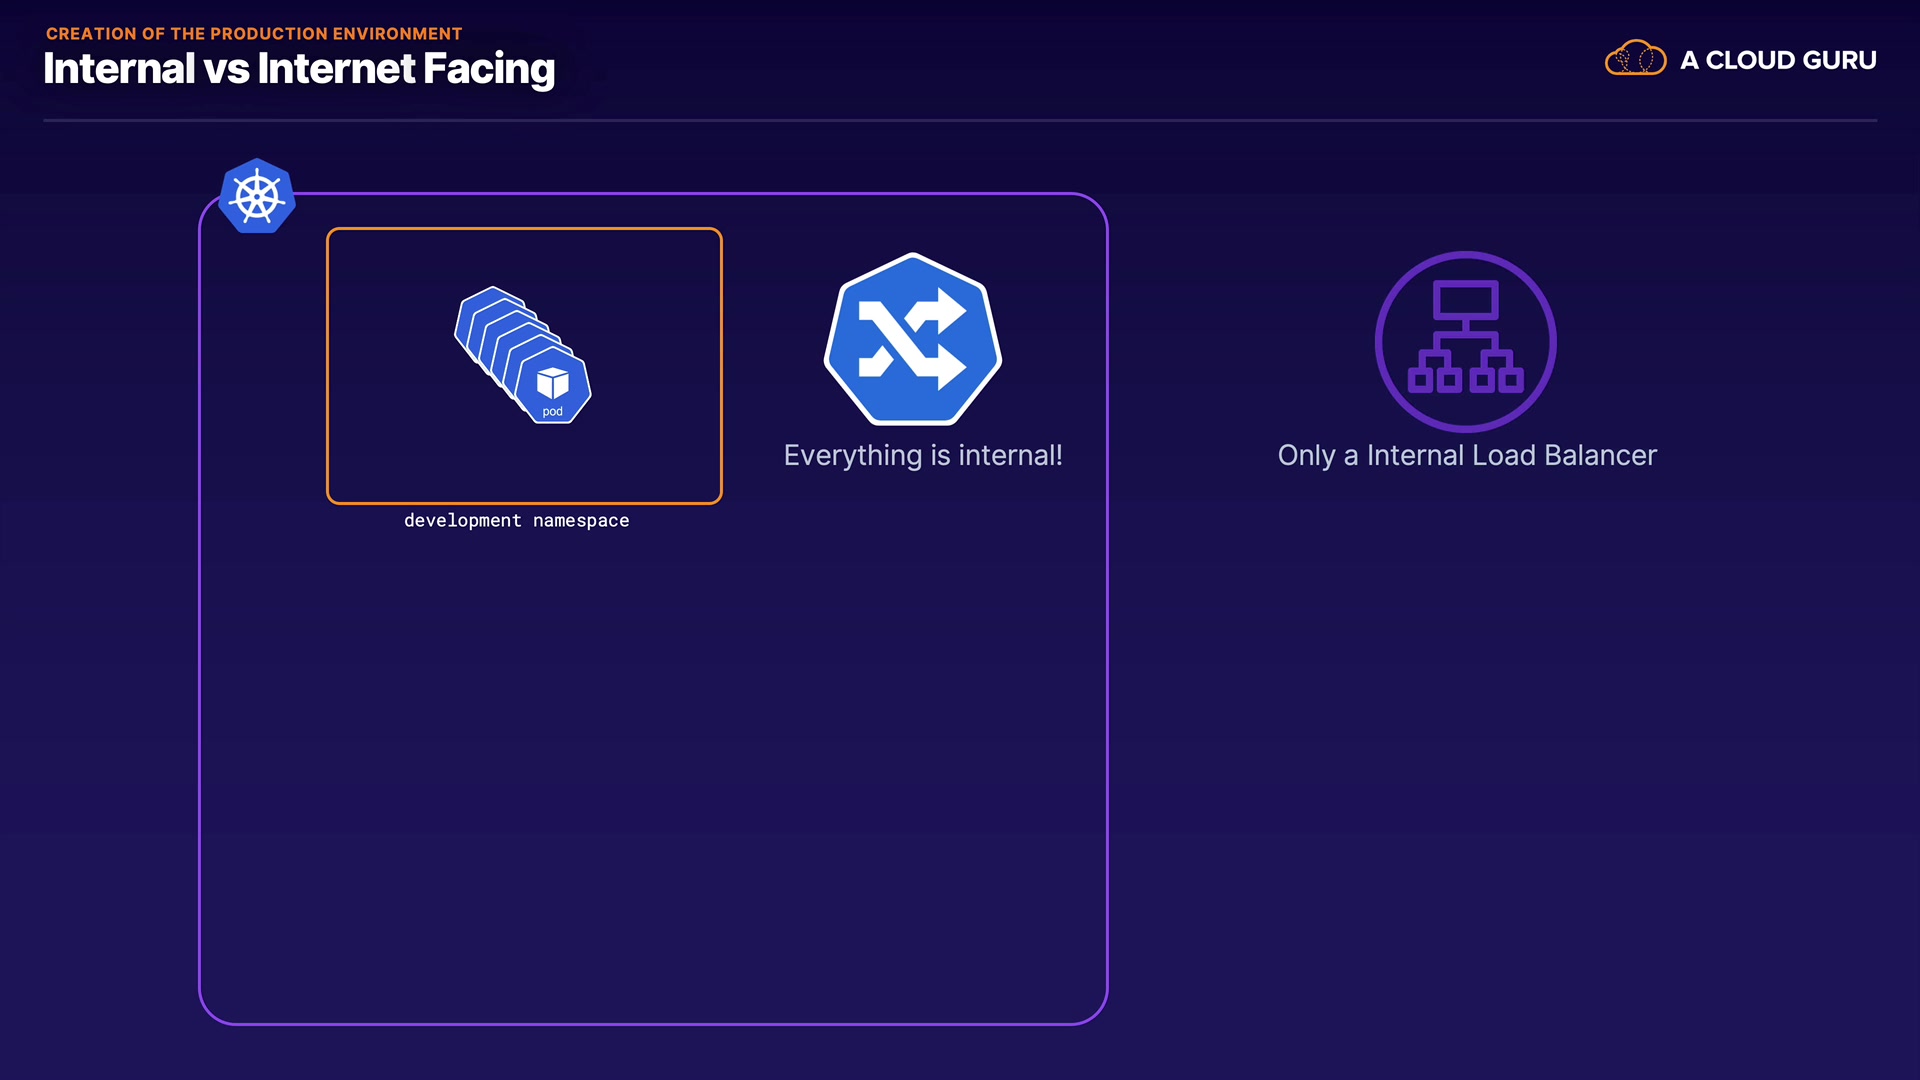The width and height of the screenshot is (1920, 1080).
Task: Click the white cube inside the front pod
Action: pyautogui.click(x=553, y=382)
